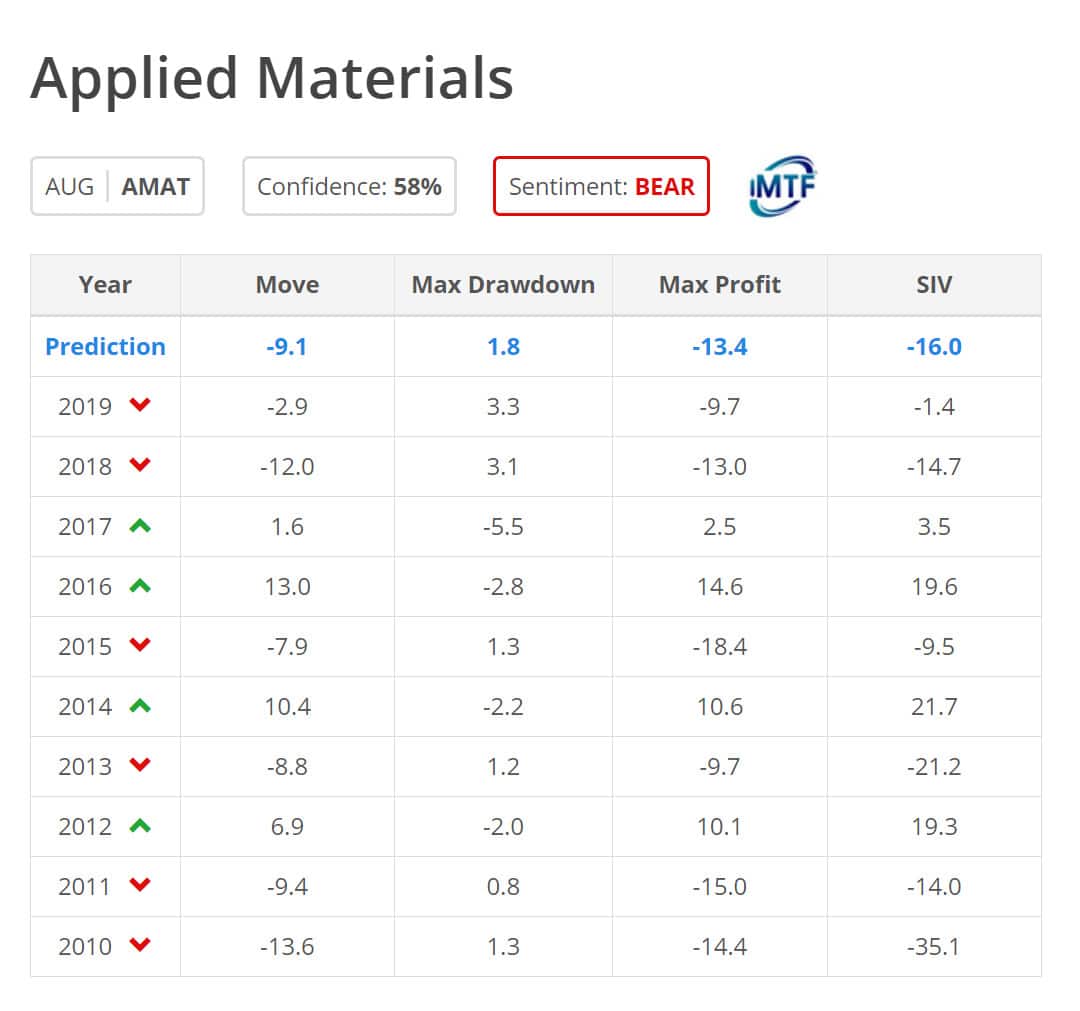Click the Move column header
The image size is (1080, 1011).
[x=287, y=285]
